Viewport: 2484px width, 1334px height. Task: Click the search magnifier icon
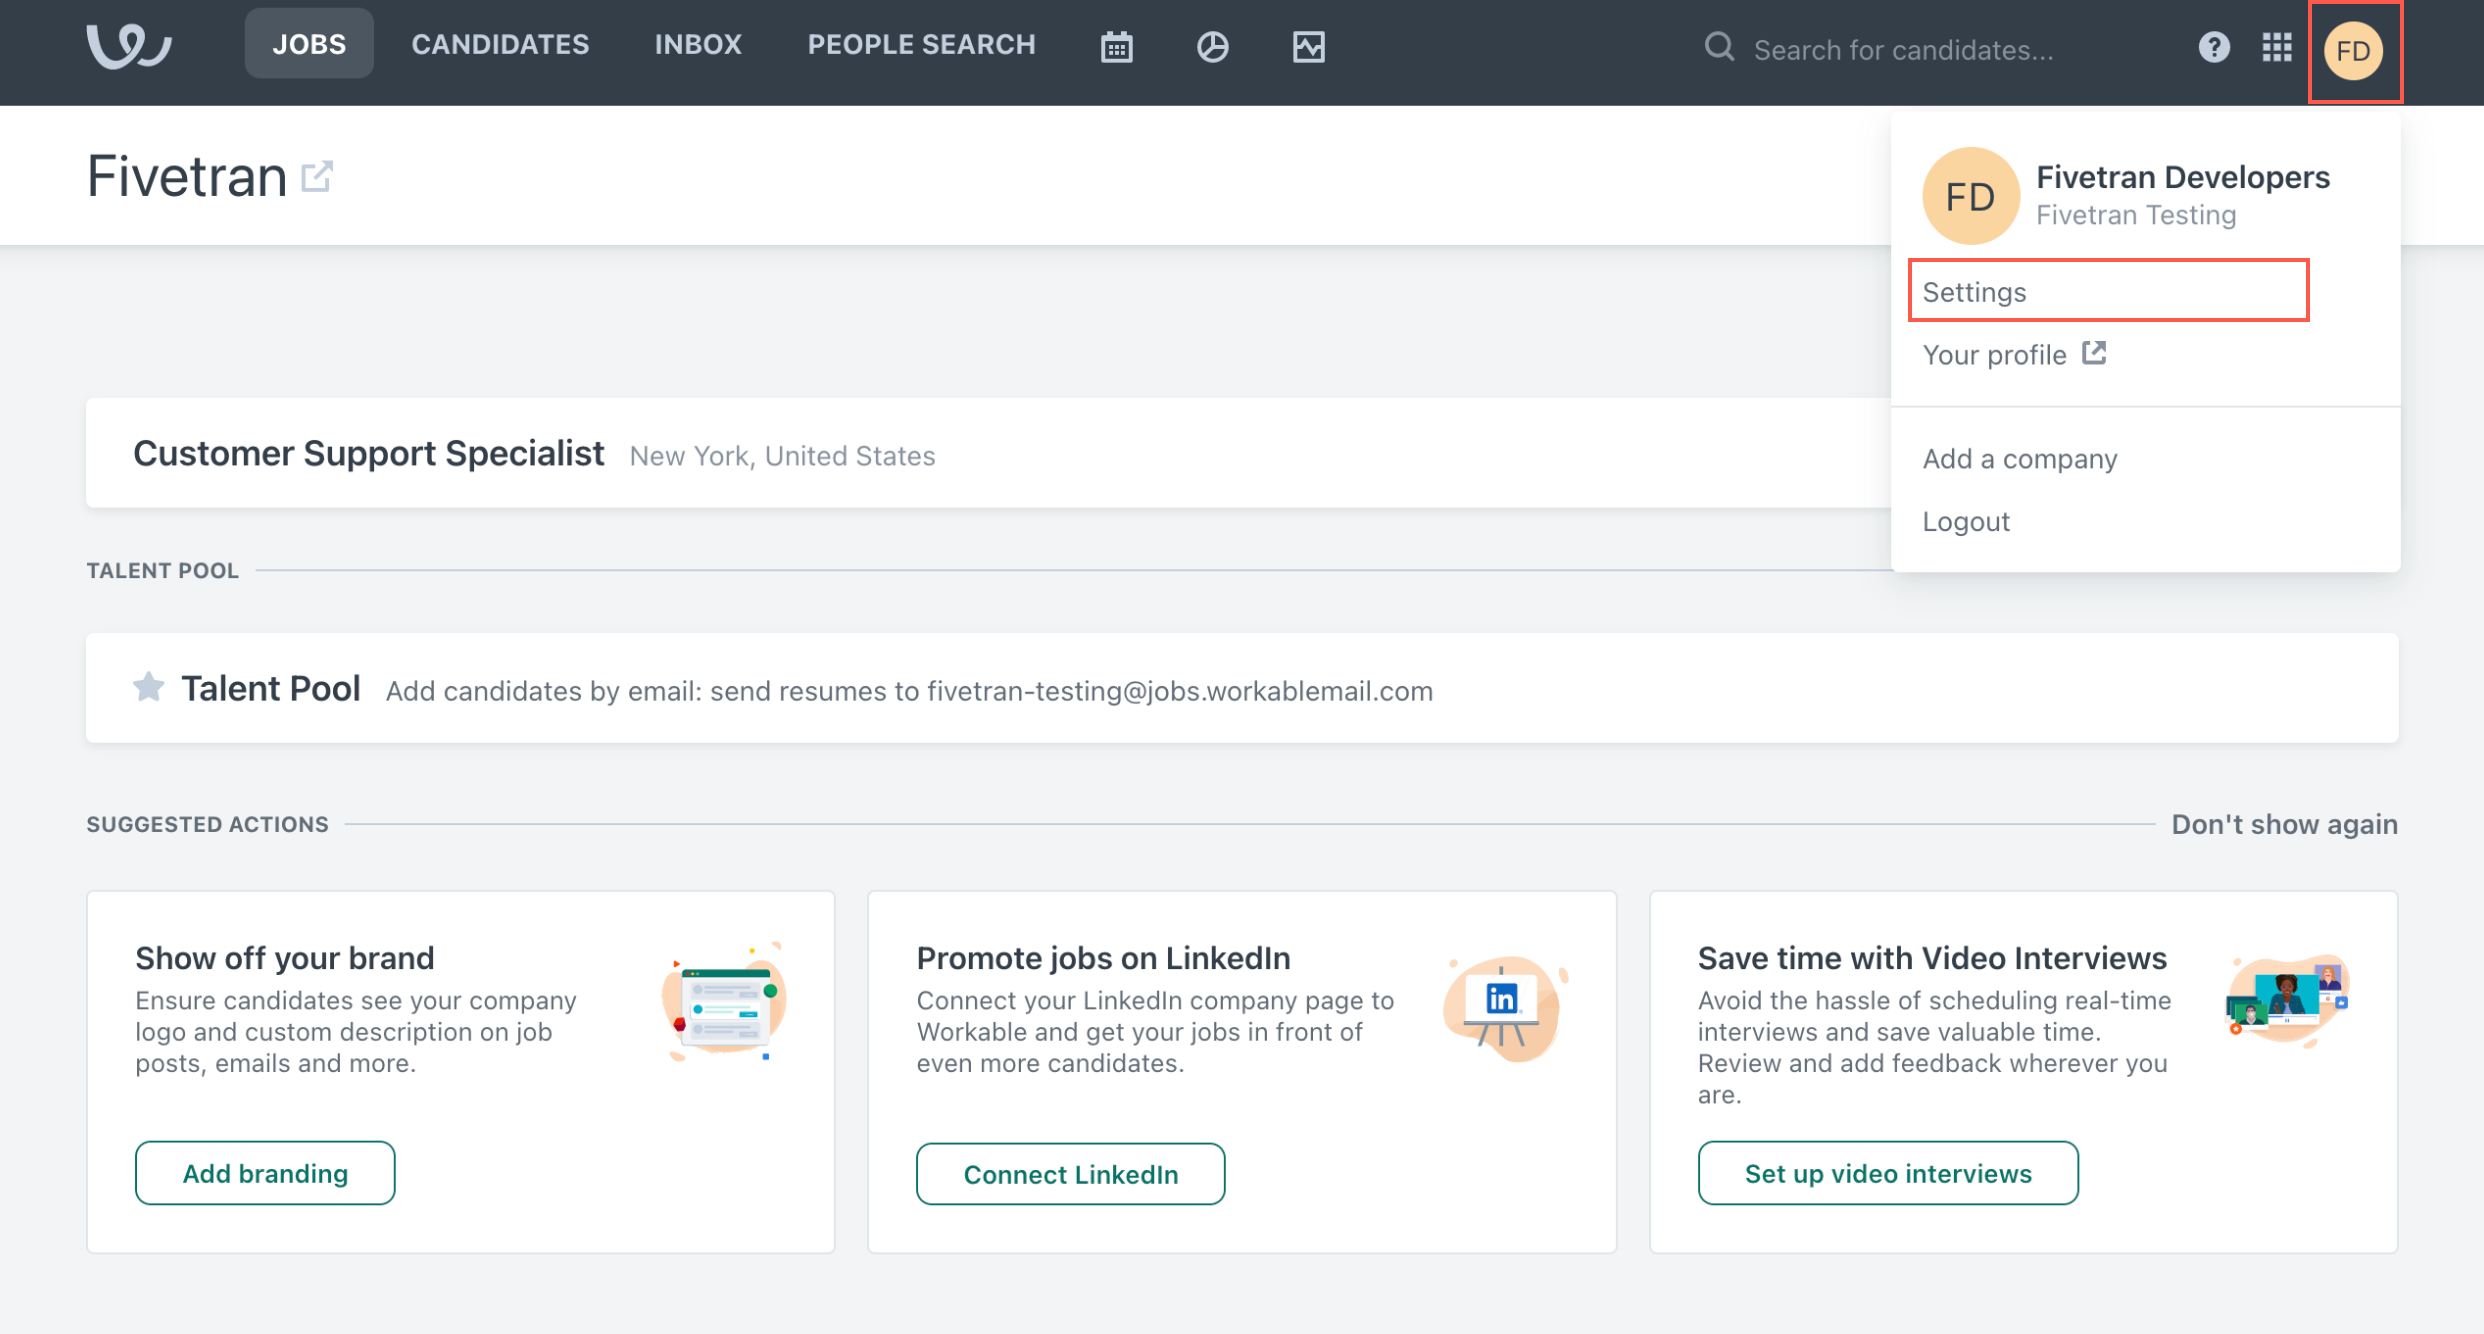(1719, 47)
